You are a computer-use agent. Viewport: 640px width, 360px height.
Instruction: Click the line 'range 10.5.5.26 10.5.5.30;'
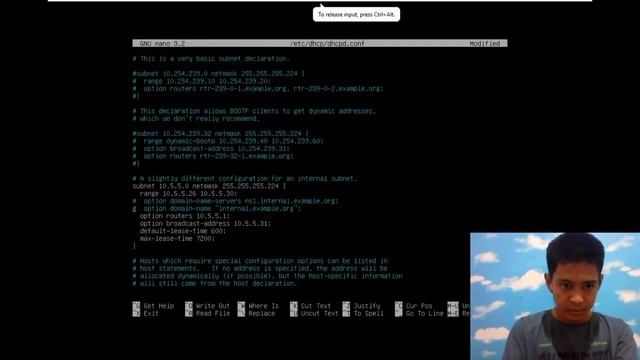click(189, 193)
